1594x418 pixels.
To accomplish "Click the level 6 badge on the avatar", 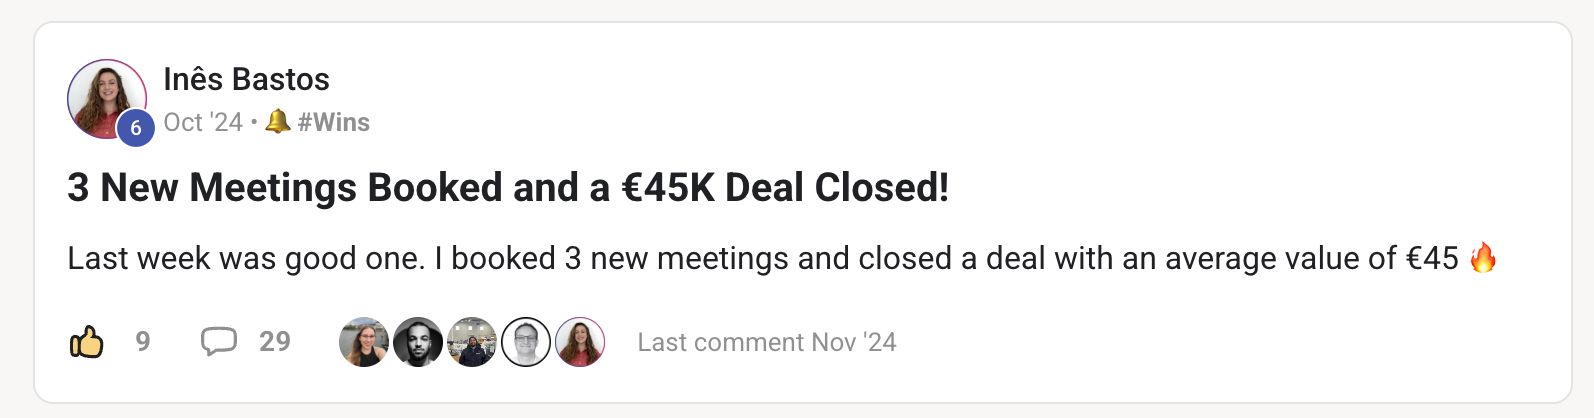I will pyautogui.click(x=136, y=128).
